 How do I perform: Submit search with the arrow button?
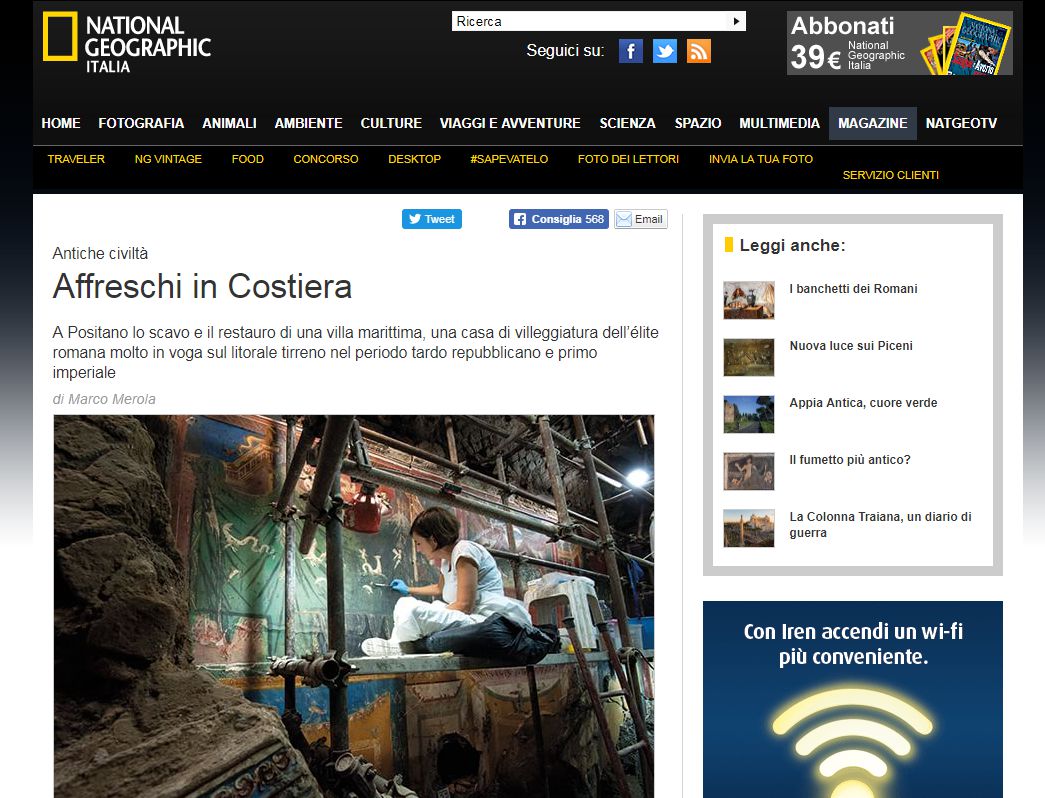click(x=736, y=21)
